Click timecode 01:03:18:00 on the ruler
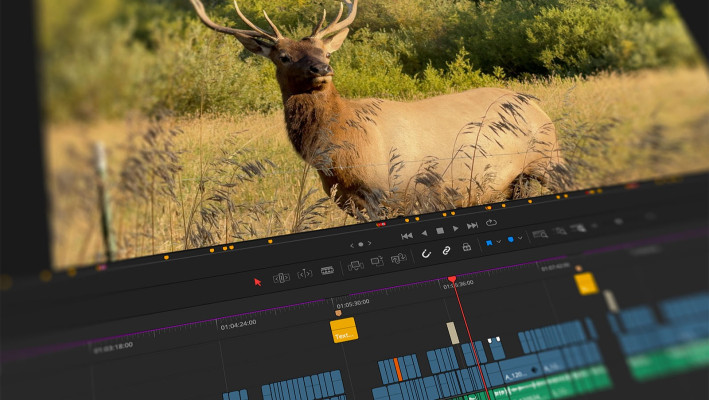The width and height of the screenshot is (709, 400). 113,347
